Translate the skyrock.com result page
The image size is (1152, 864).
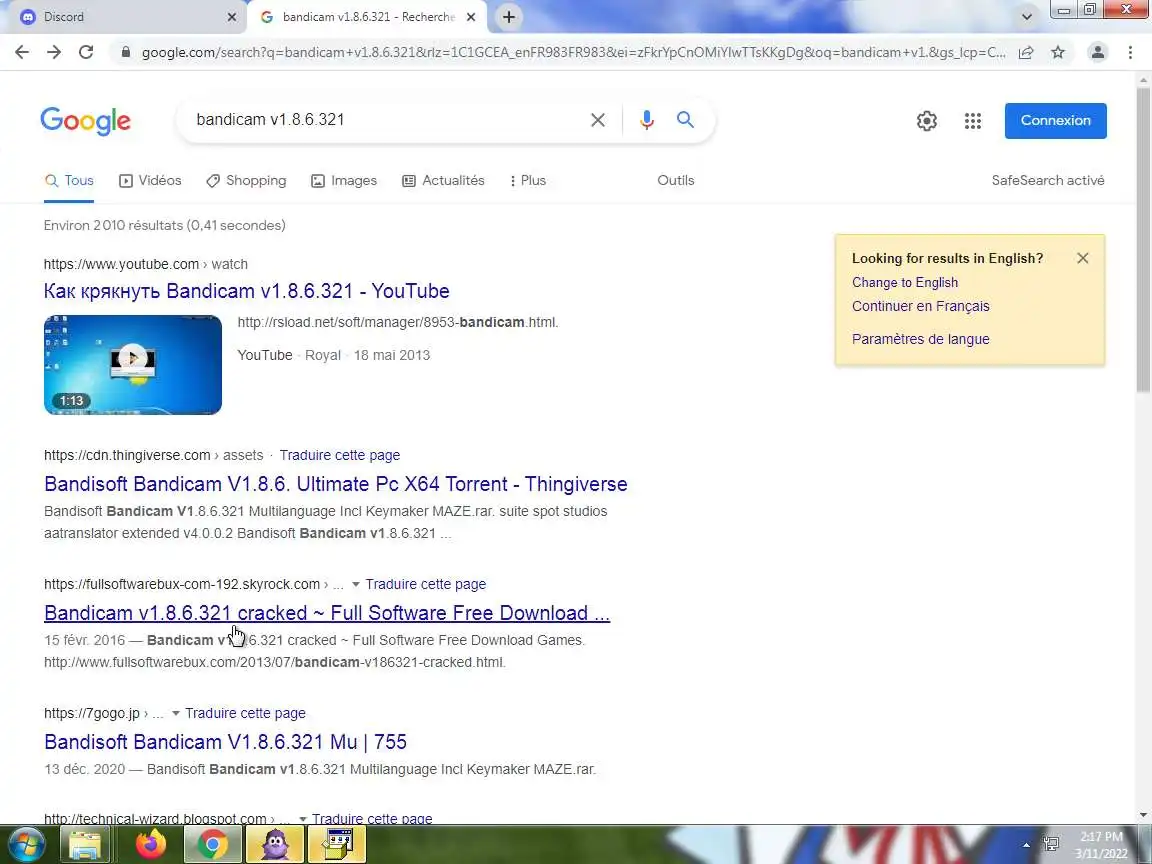[425, 585]
